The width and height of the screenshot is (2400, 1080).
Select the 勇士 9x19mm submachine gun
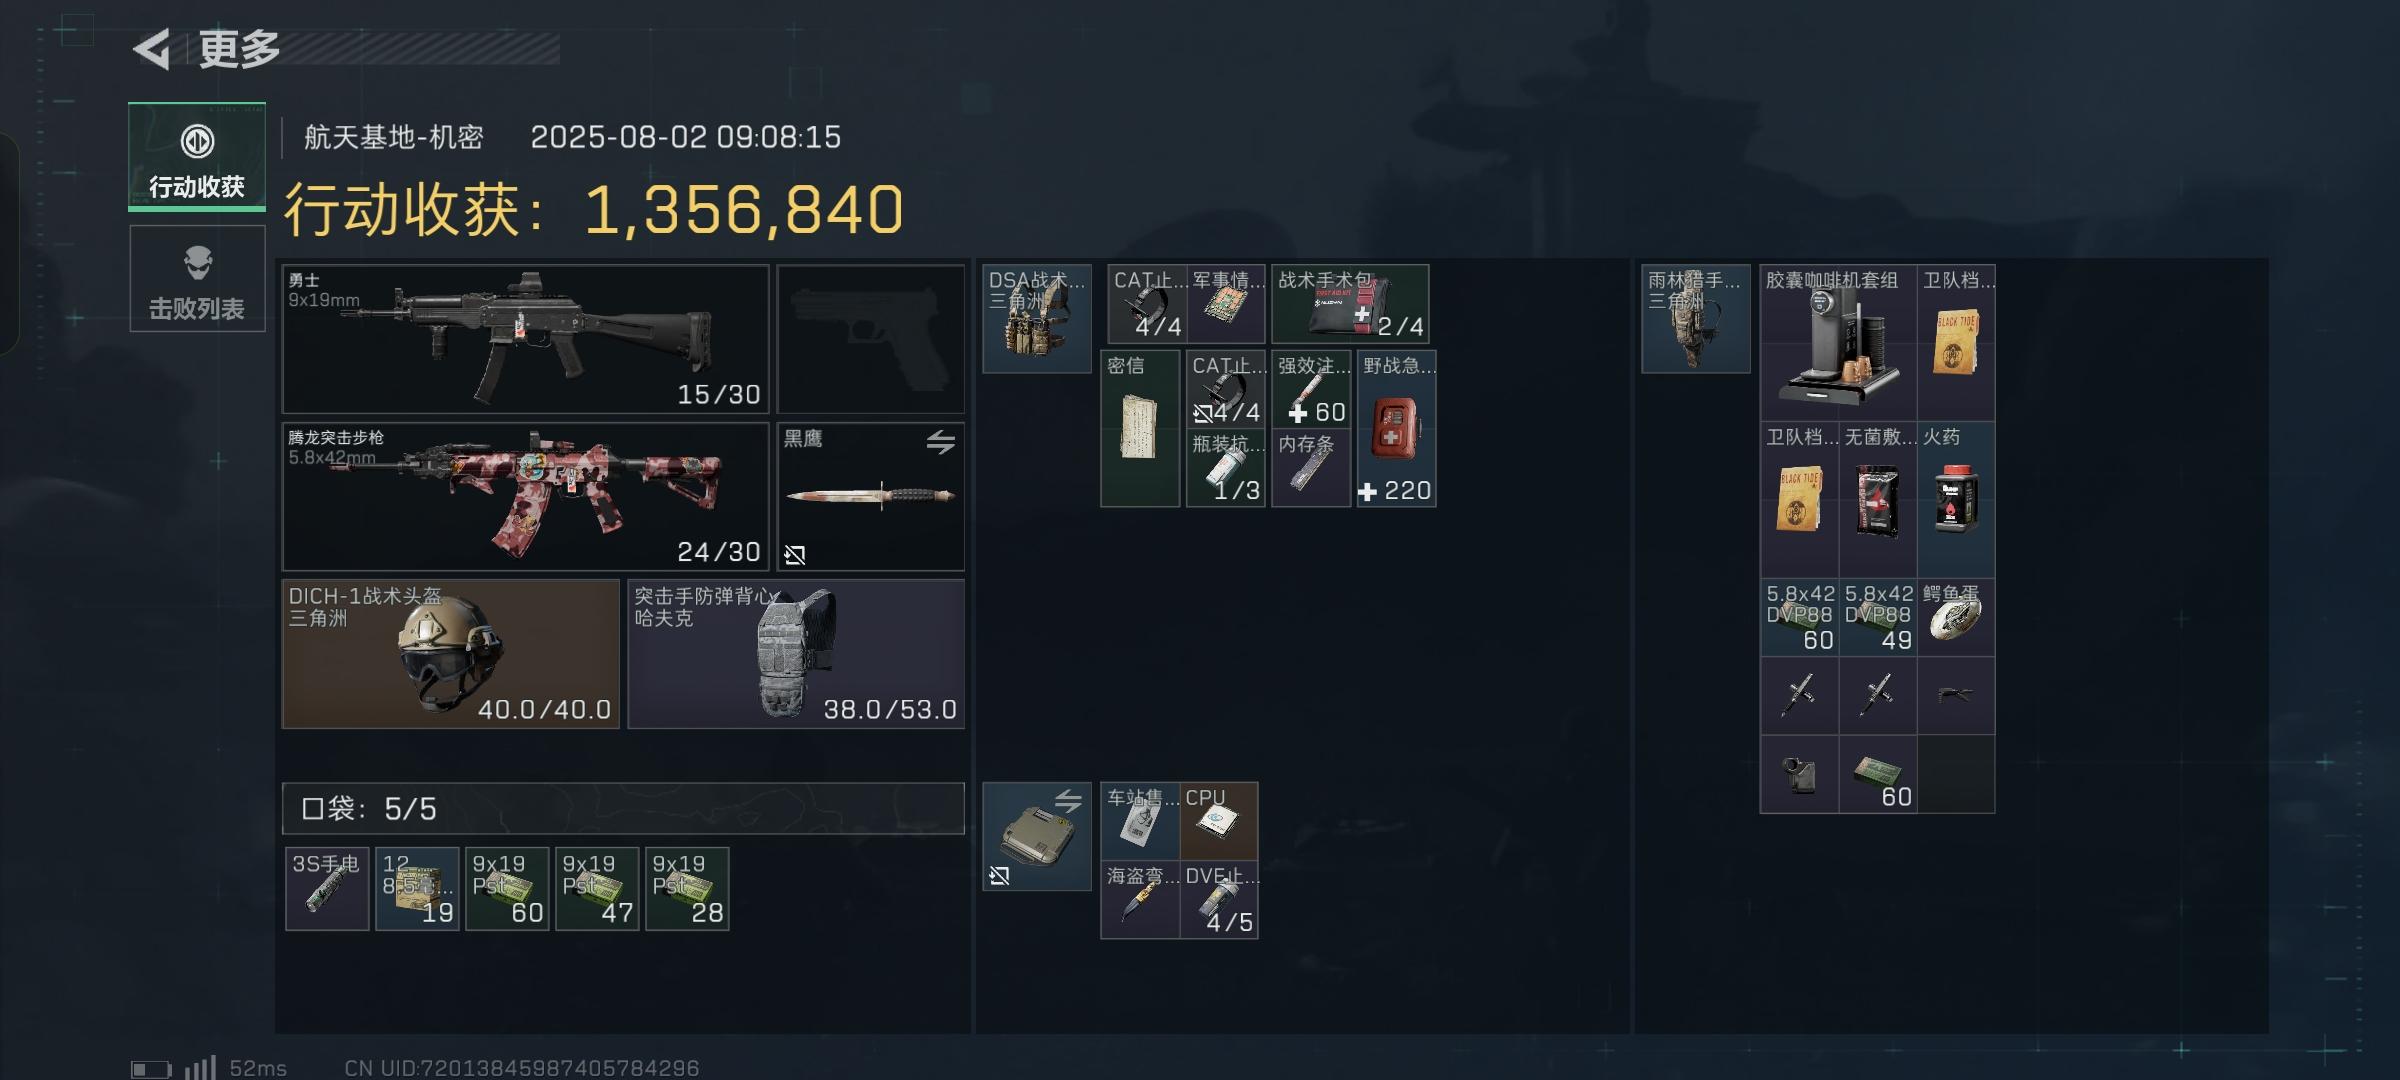pos(526,339)
